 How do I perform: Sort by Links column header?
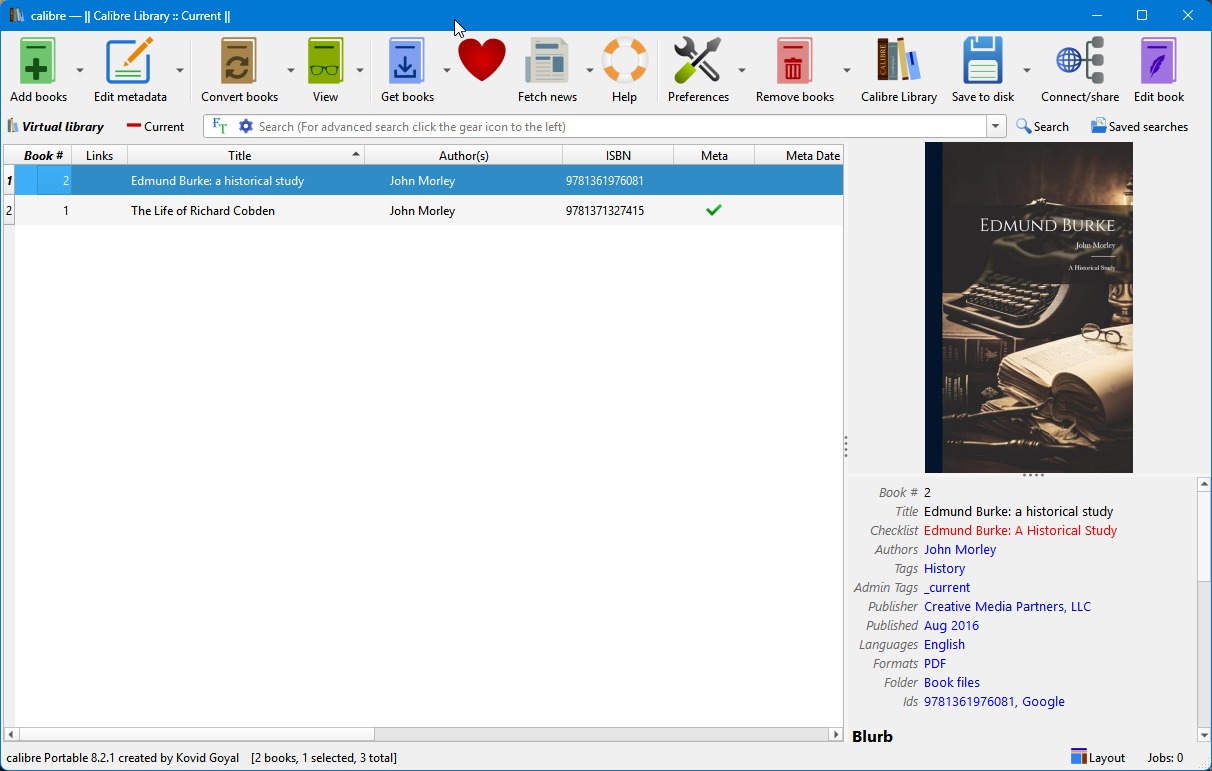[x=100, y=155]
